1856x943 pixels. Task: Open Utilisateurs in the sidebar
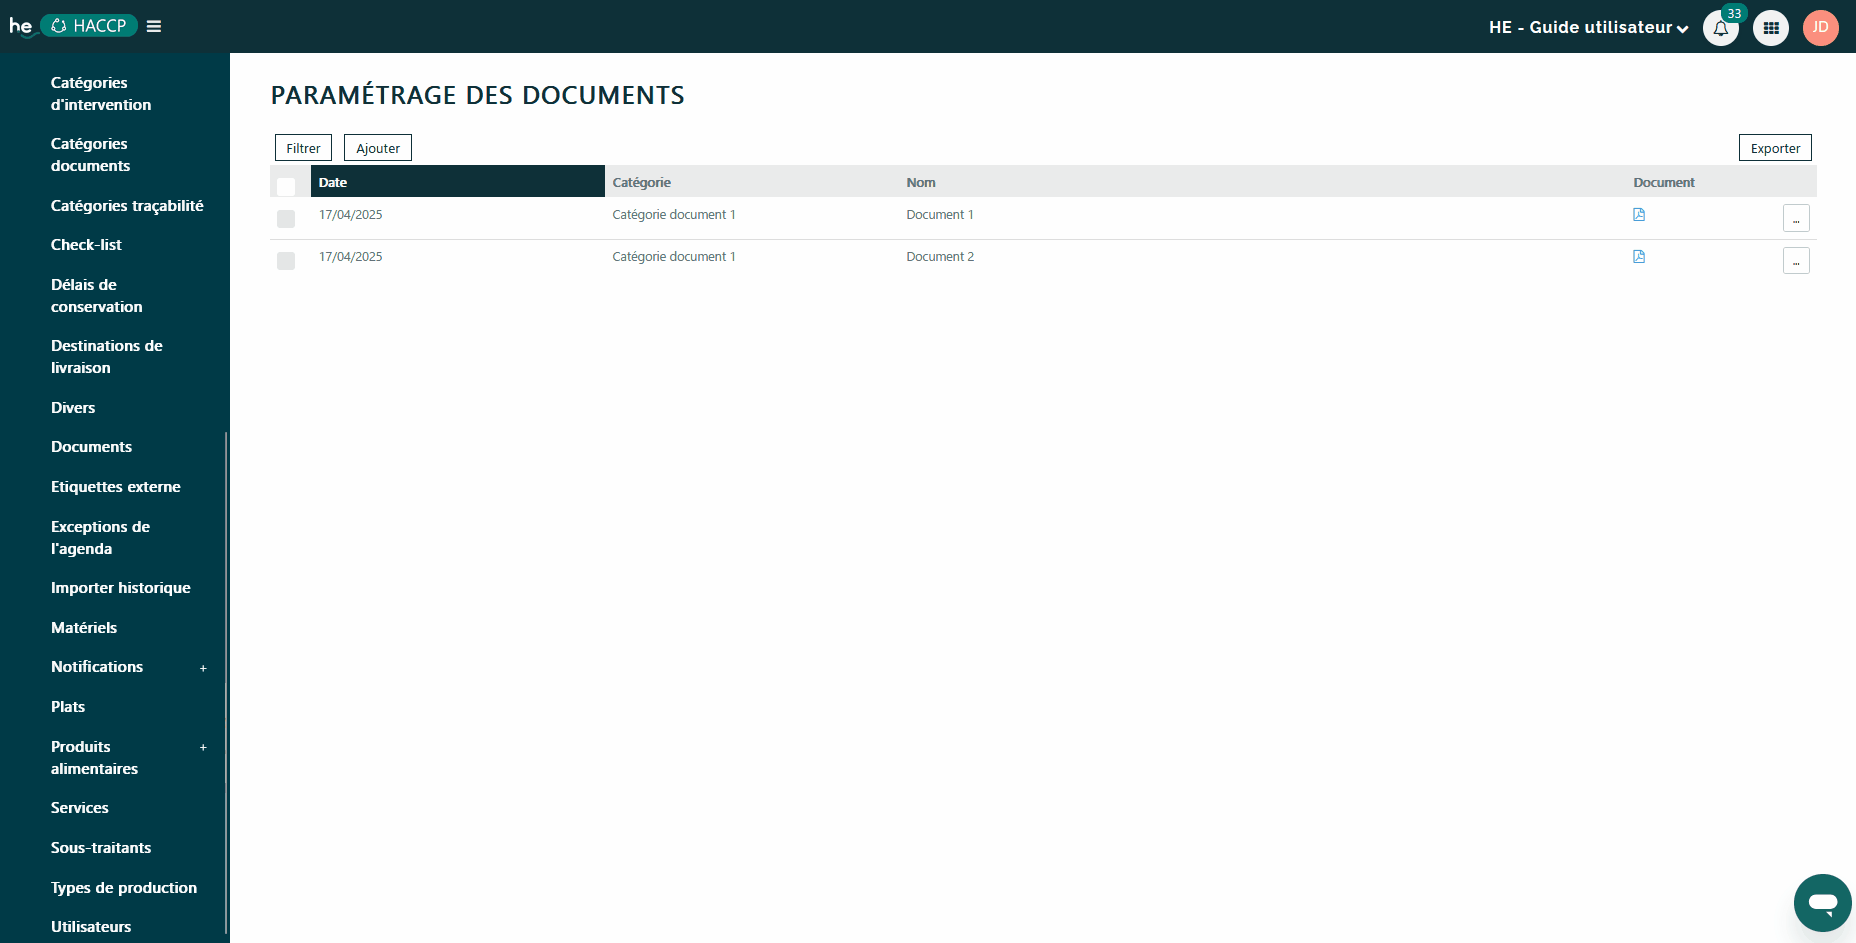click(x=91, y=927)
